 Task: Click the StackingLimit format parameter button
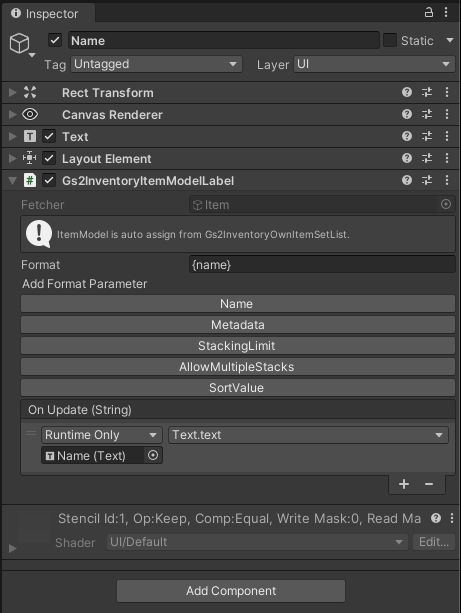point(238,346)
